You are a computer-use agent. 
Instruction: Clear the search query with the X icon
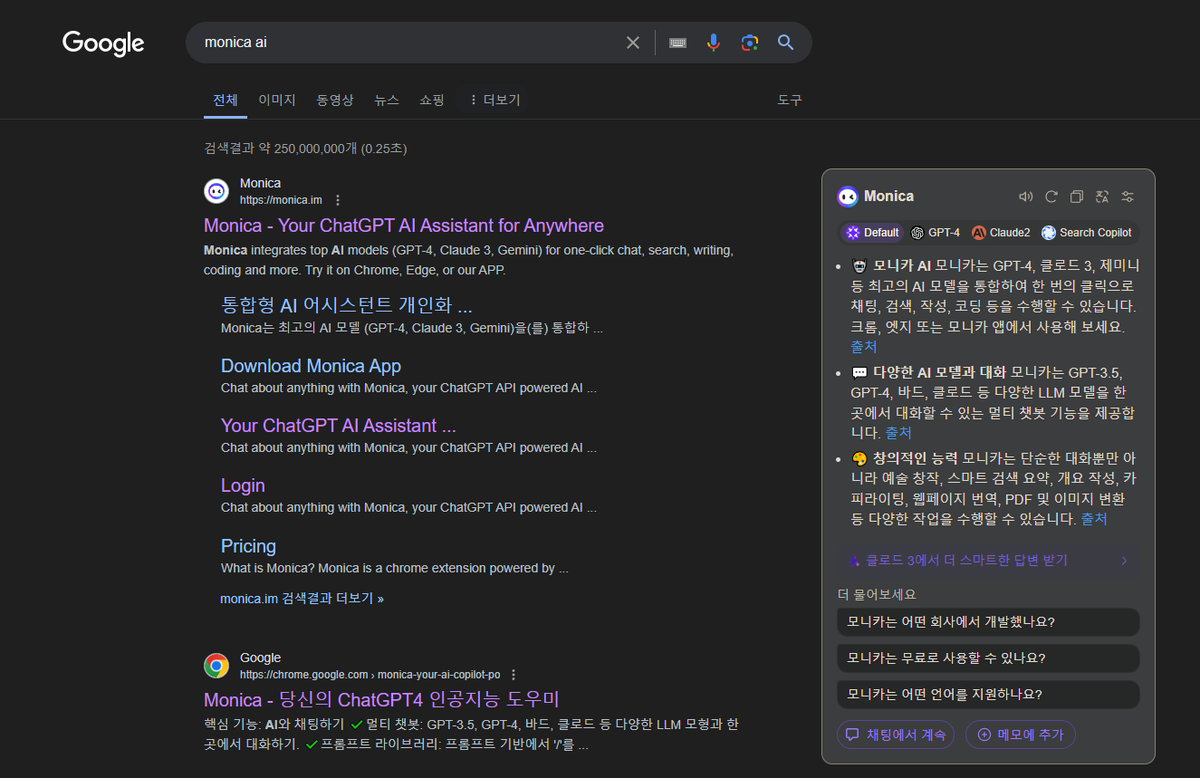point(633,43)
